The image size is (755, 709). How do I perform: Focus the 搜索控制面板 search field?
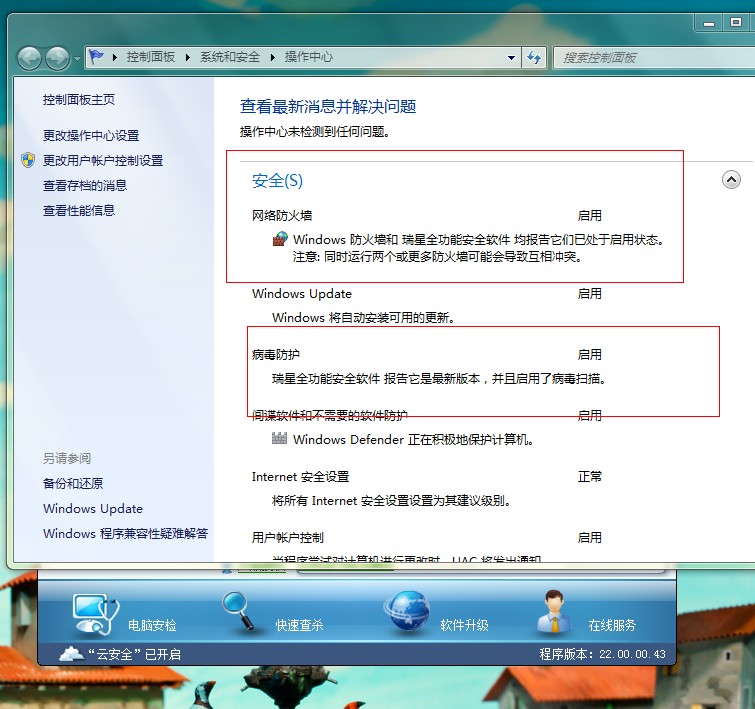click(x=655, y=58)
